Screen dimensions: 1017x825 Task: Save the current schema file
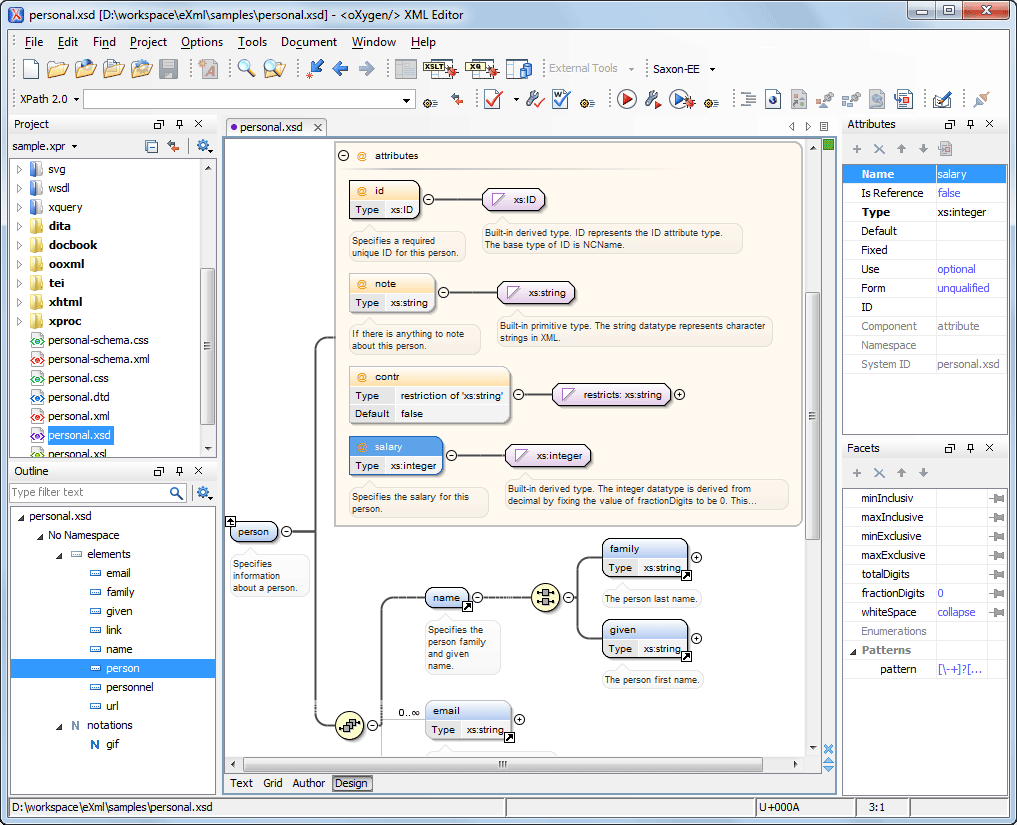tap(169, 68)
